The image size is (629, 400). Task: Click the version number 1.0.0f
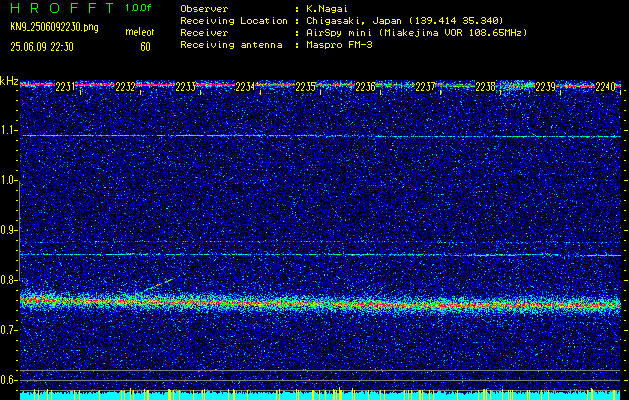click(x=138, y=8)
